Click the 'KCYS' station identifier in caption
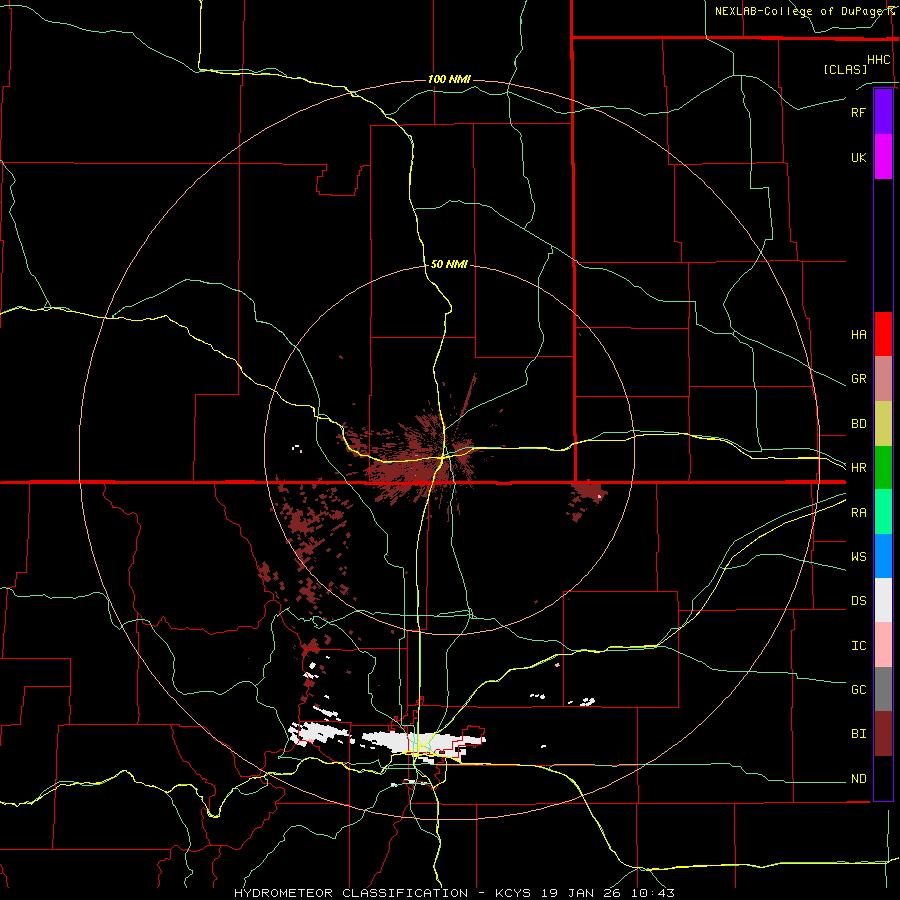 (513, 893)
